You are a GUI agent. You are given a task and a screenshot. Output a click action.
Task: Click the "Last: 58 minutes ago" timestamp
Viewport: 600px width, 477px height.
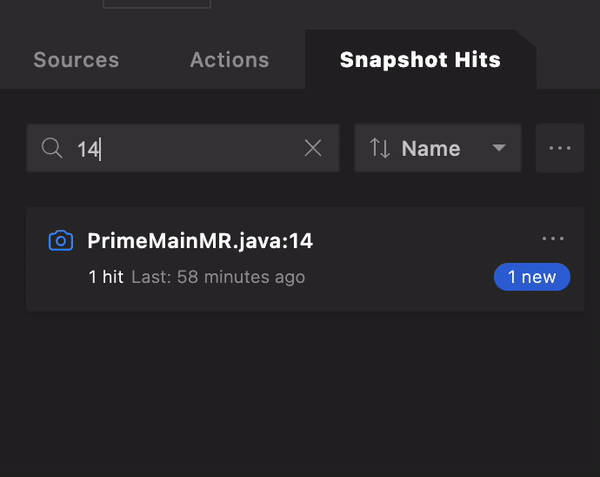coord(218,277)
